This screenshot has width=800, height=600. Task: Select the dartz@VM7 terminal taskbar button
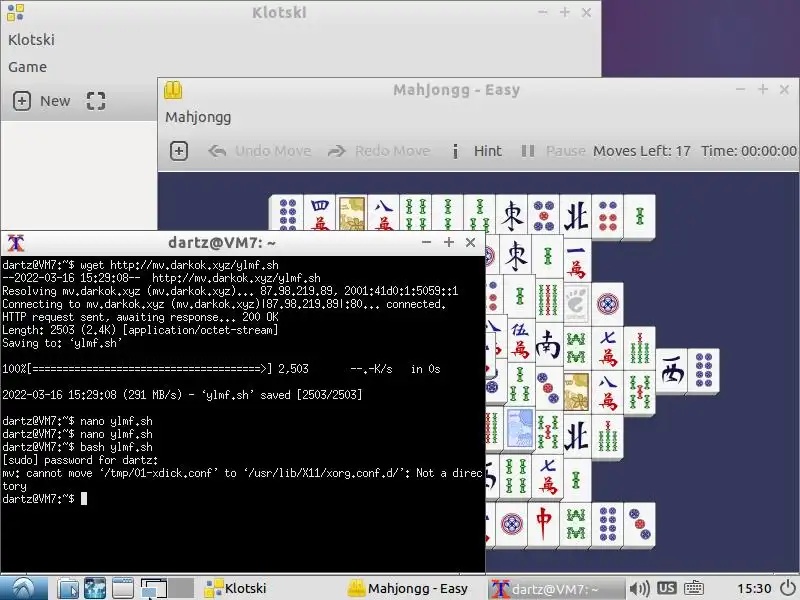pyautogui.click(x=555, y=588)
